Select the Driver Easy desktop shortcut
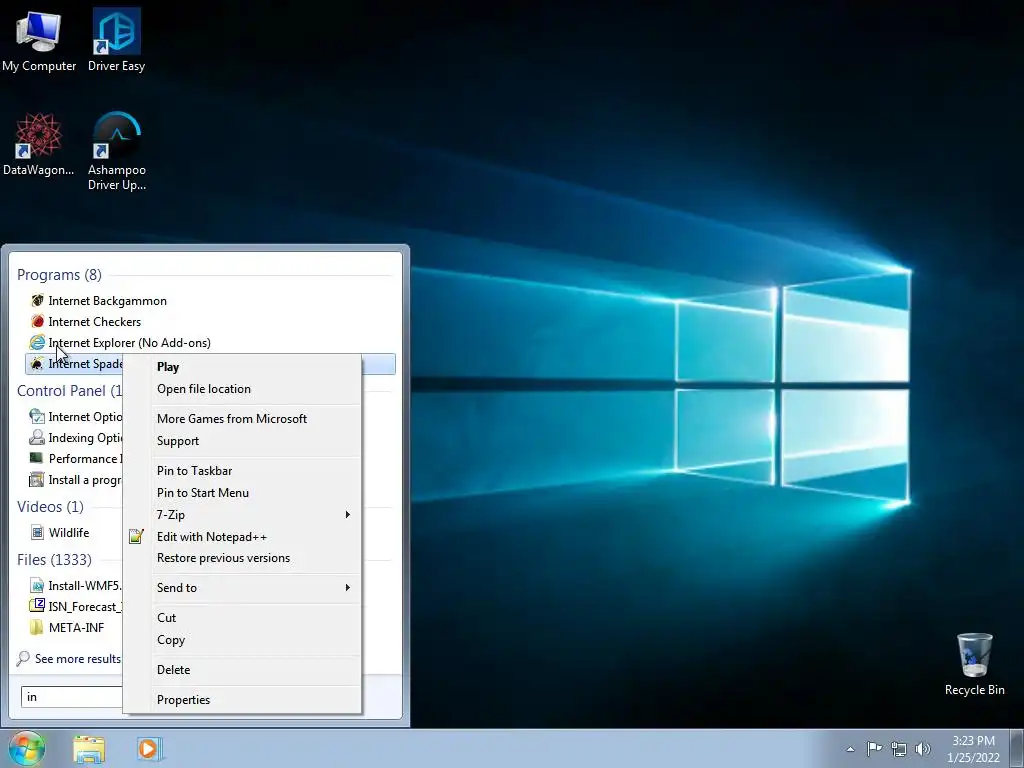The image size is (1024, 768). 116,40
